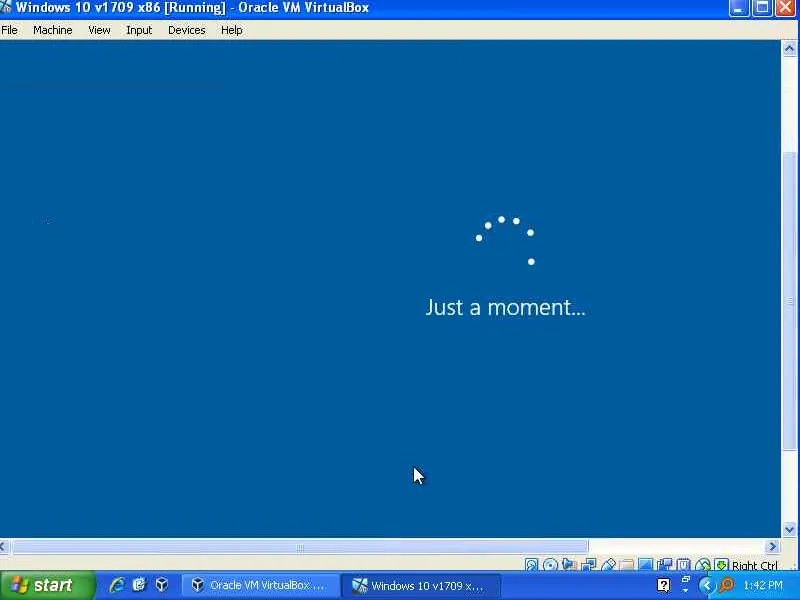Click the orange magnifier tray icon
Screen dimensions: 800x600
click(727, 585)
